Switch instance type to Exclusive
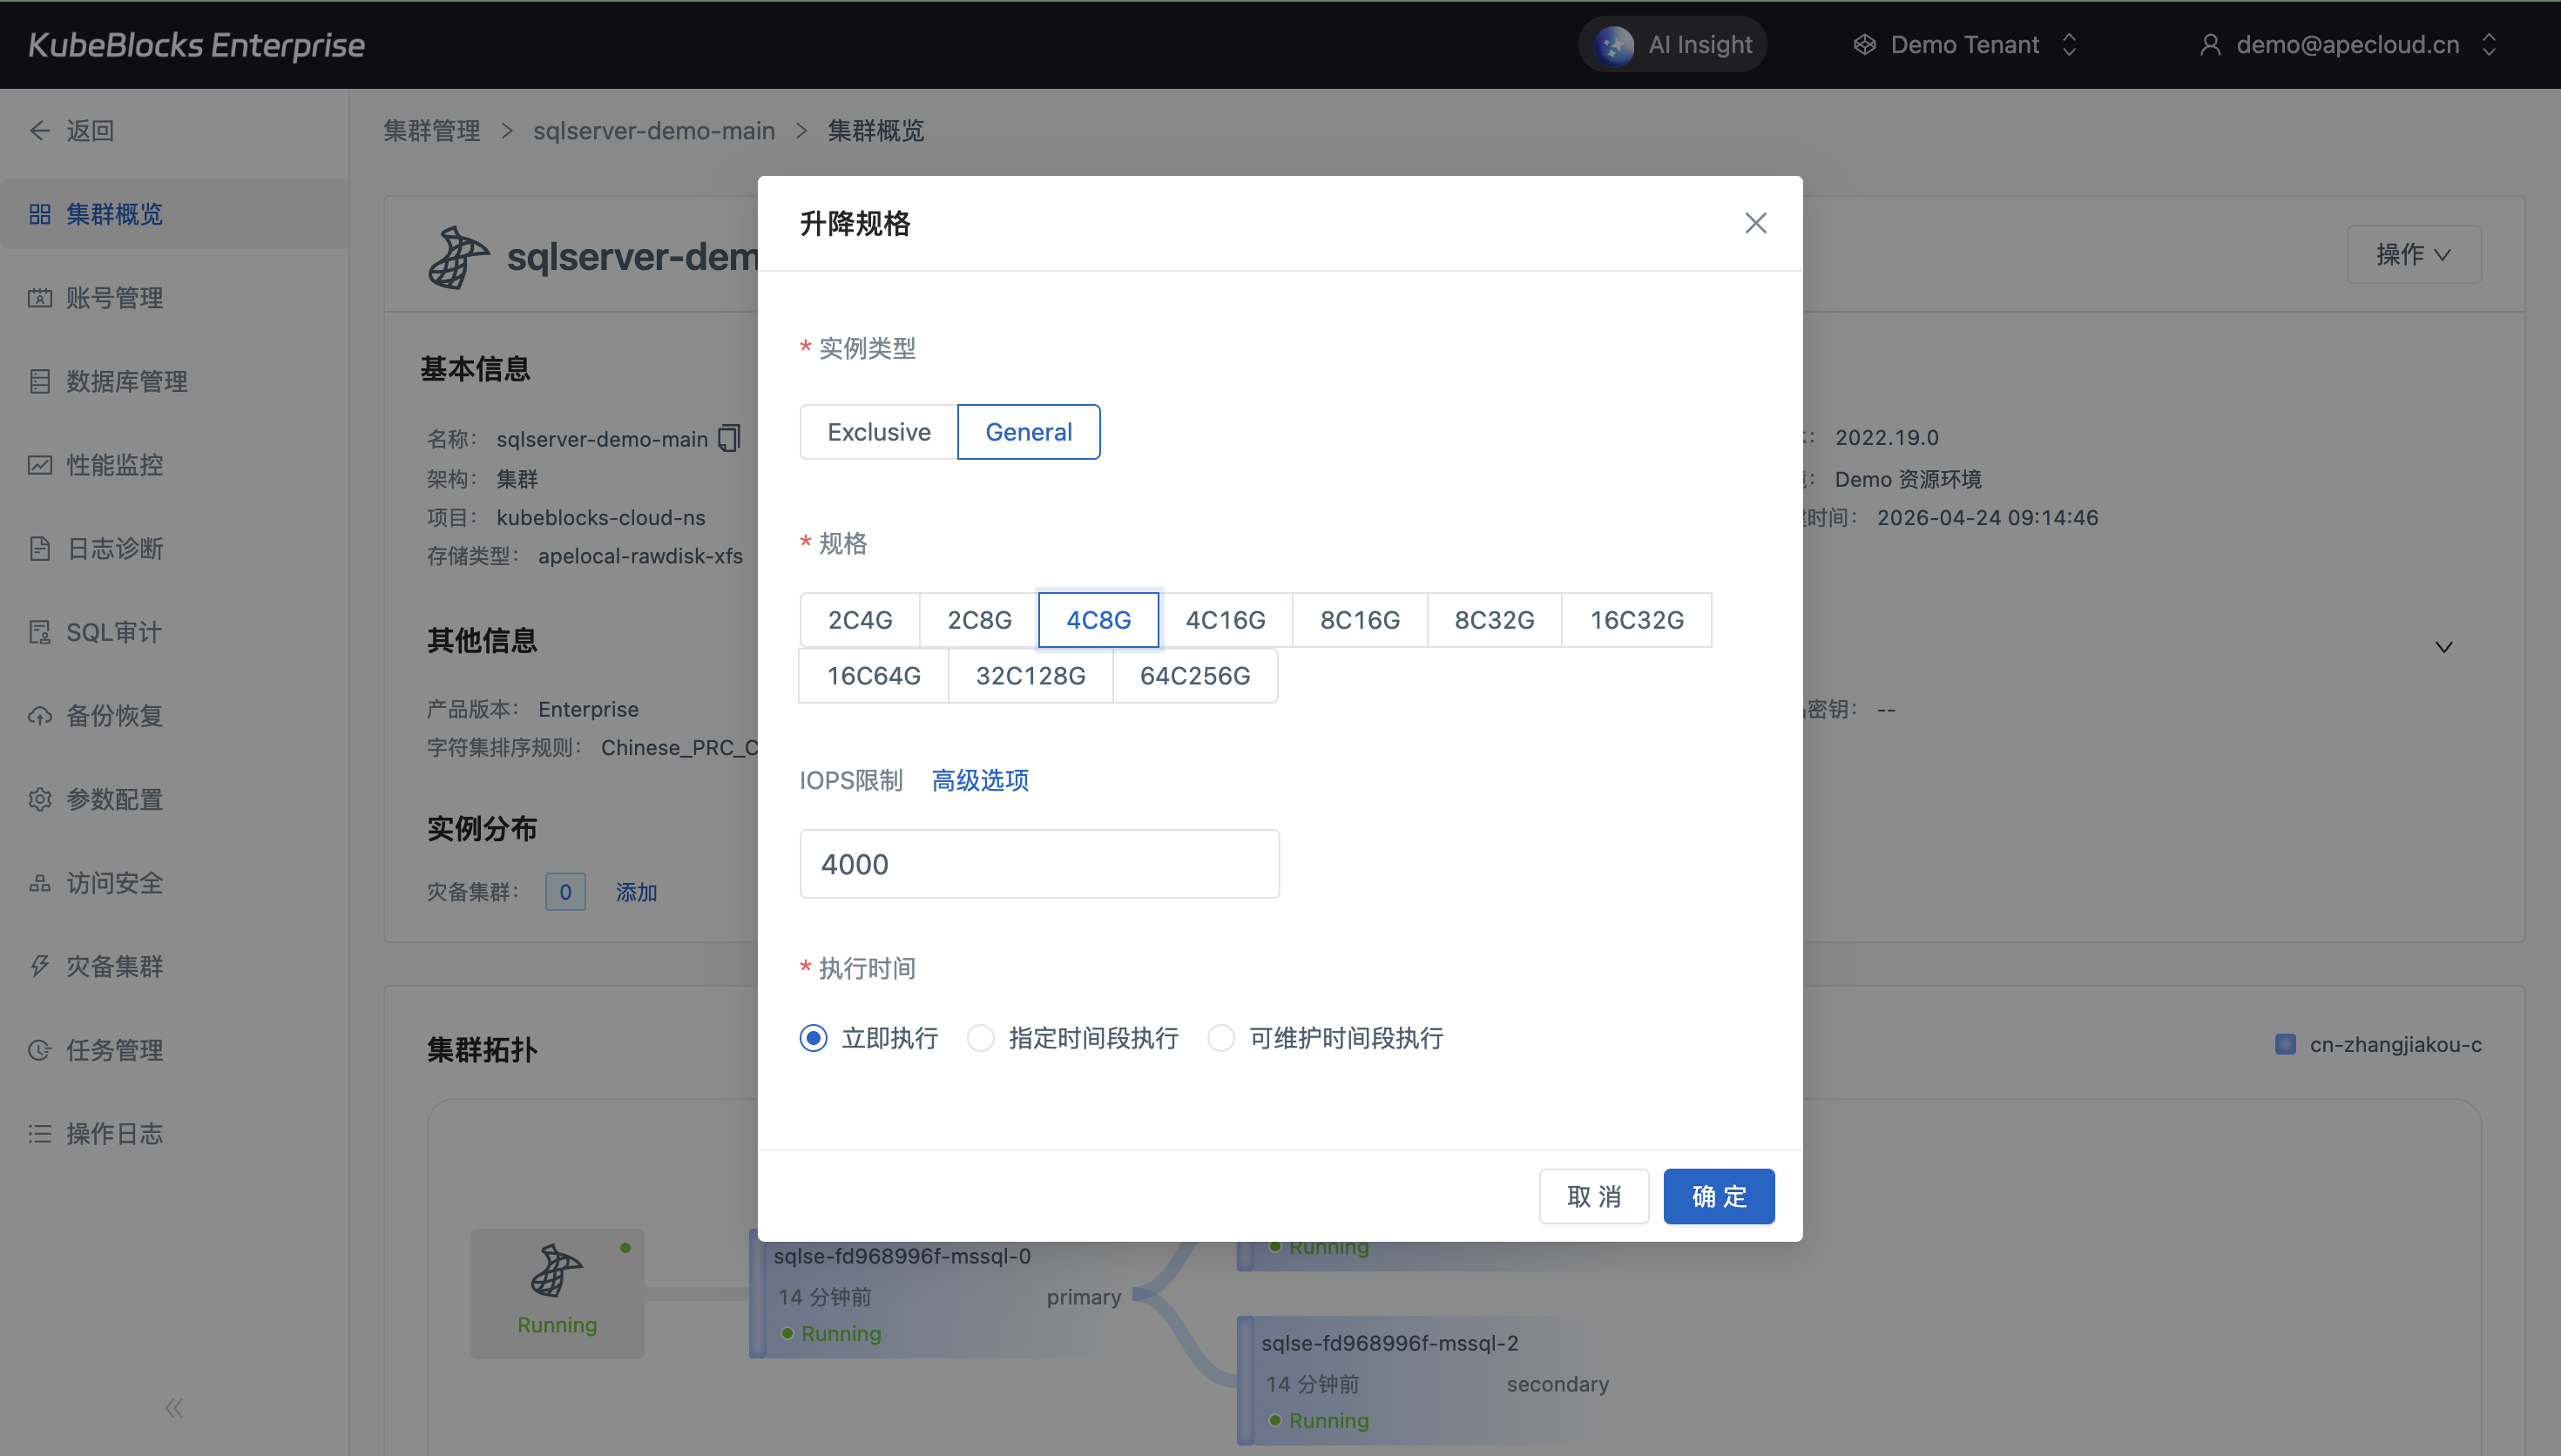Image resolution: width=2561 pixels, height=1456 pixels. point(878,432)
